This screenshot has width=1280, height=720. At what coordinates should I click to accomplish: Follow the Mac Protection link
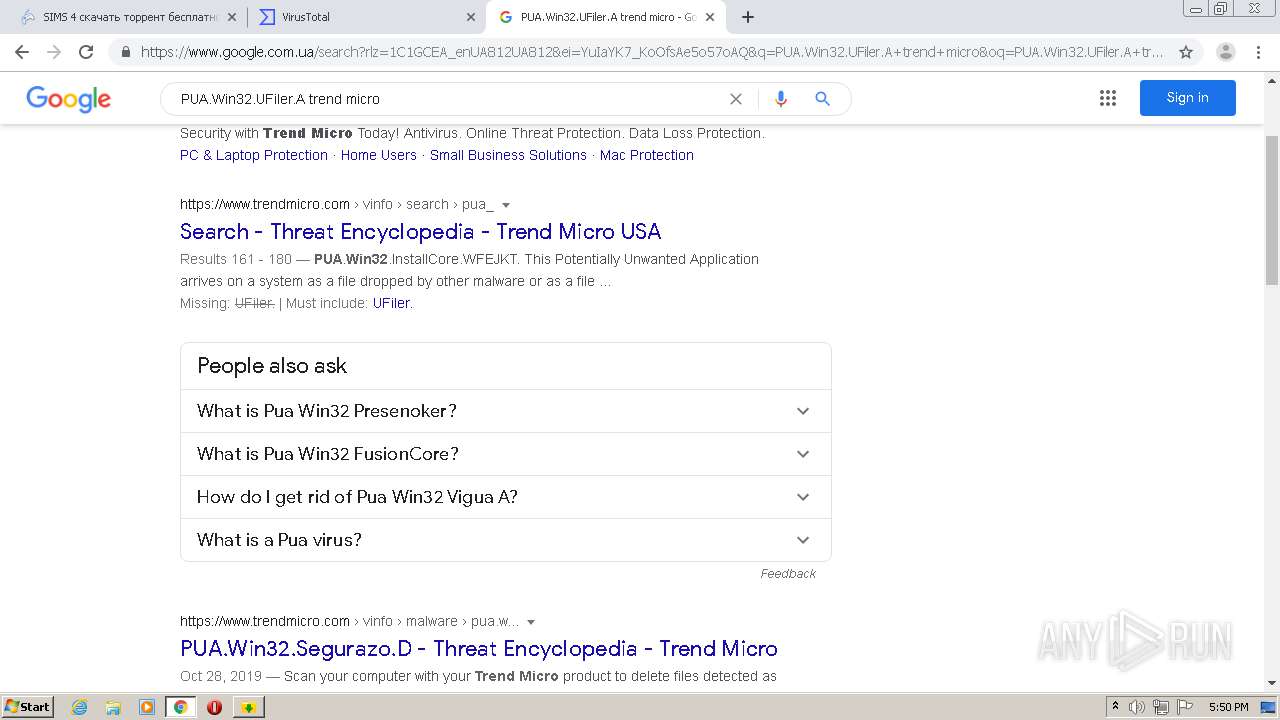coord(646,155)
